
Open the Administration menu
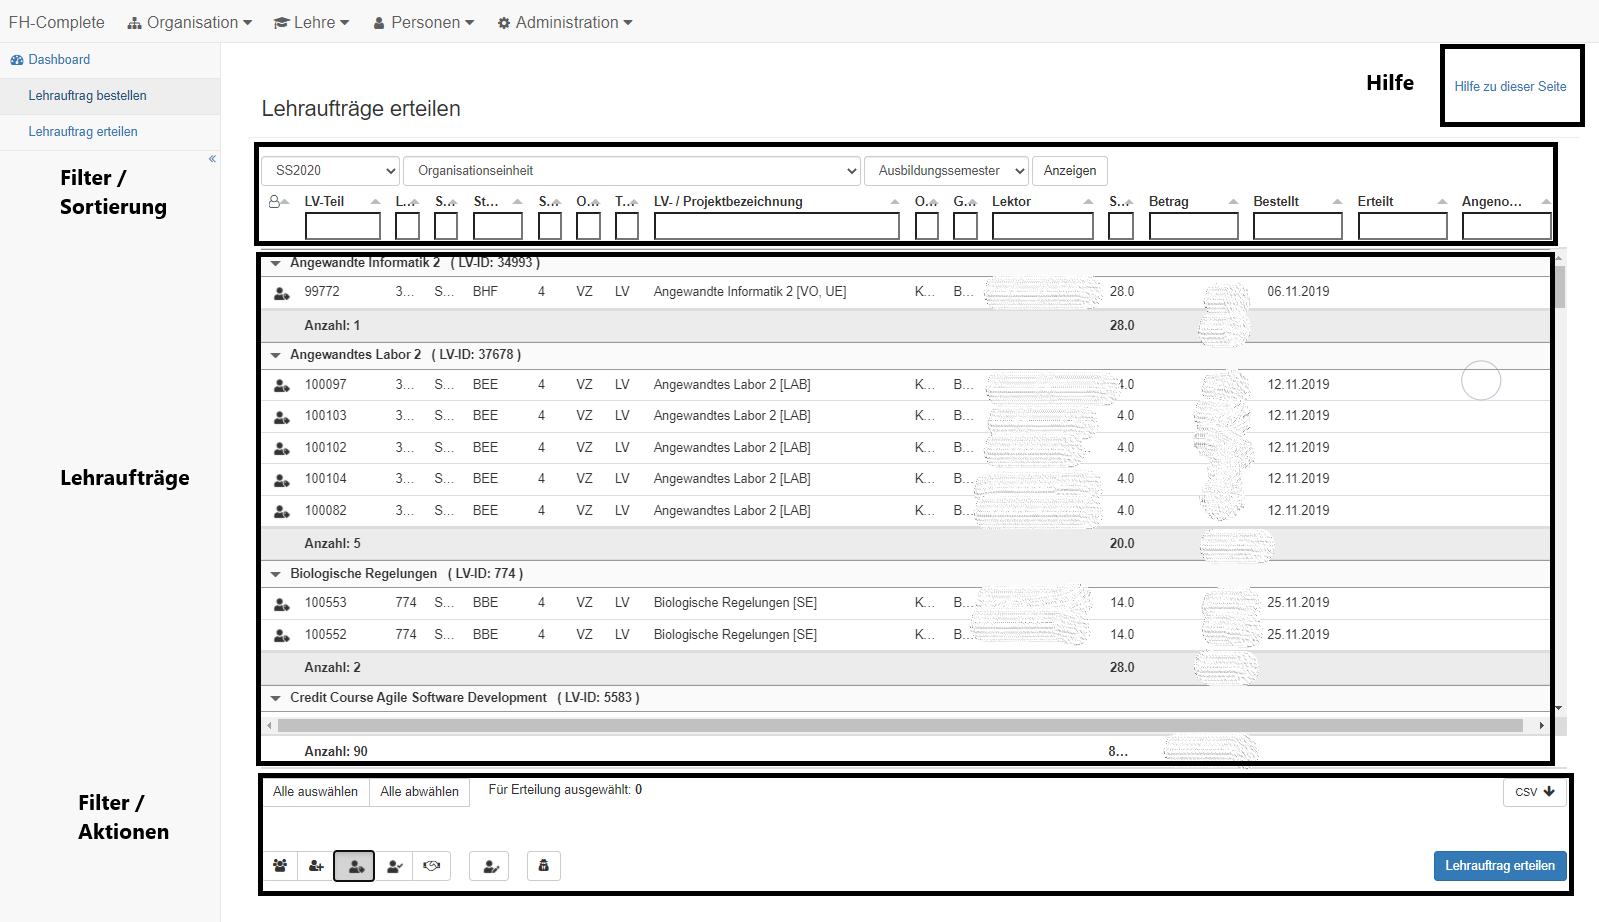point(566,22)
